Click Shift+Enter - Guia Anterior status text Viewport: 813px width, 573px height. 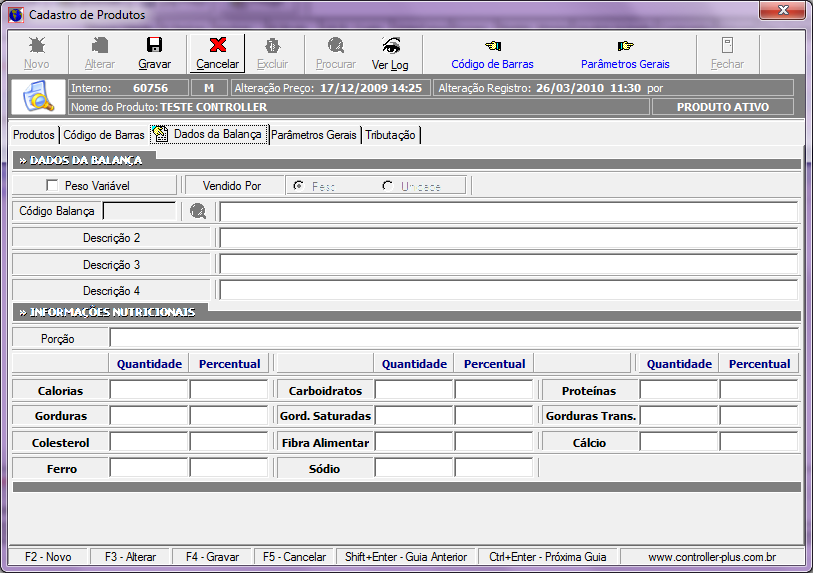click(x=406, y=556)
